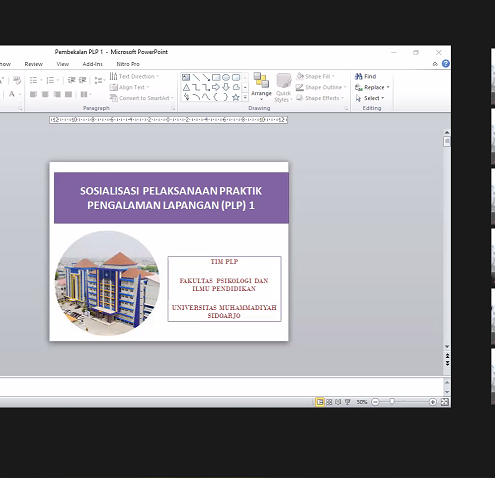Image resolution: width=495 pixels, height=478 pixels.
Task: Fit slide to current window
Action: pos(445,402)
